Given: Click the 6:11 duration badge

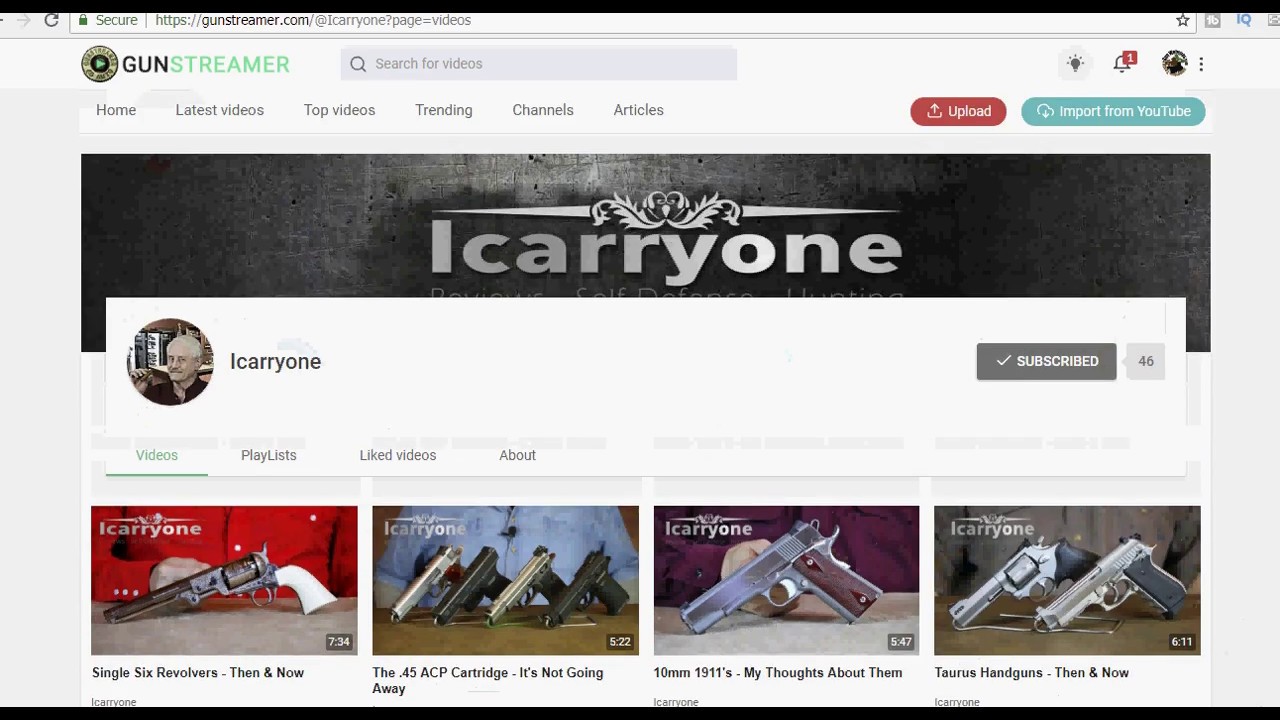Looking at the screenshot, I should point(1182,642).
